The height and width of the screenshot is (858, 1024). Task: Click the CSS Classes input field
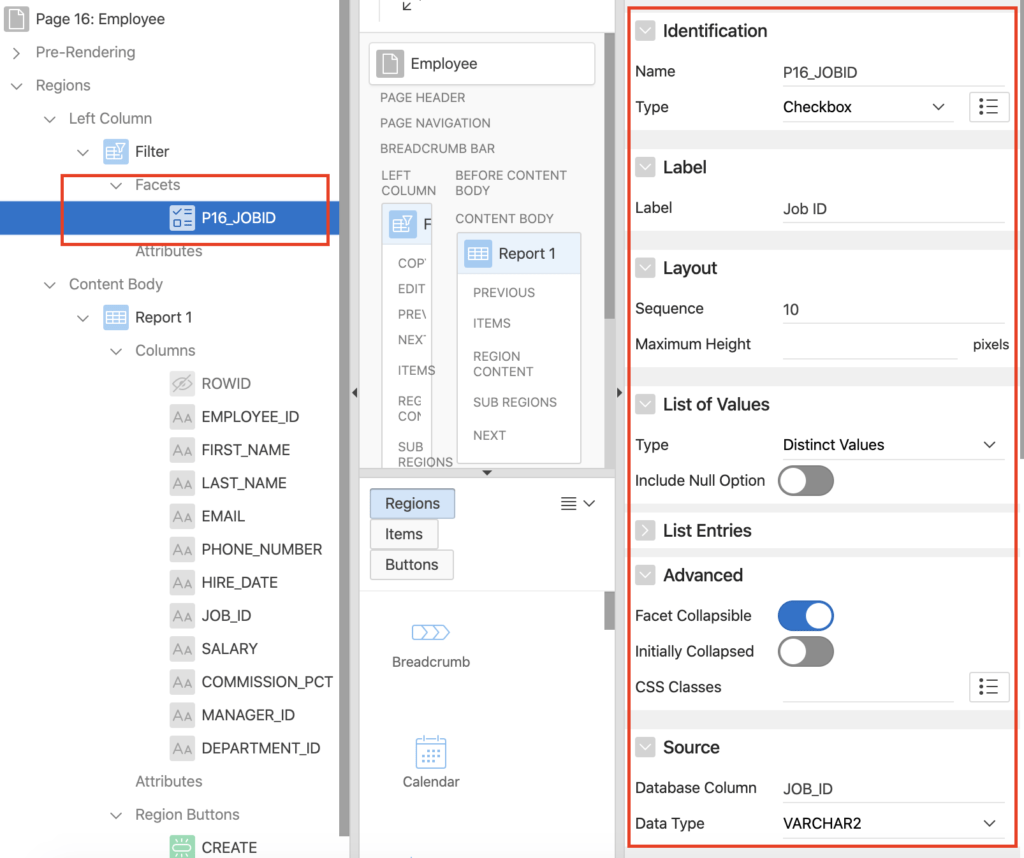click(x=868, y=688)
